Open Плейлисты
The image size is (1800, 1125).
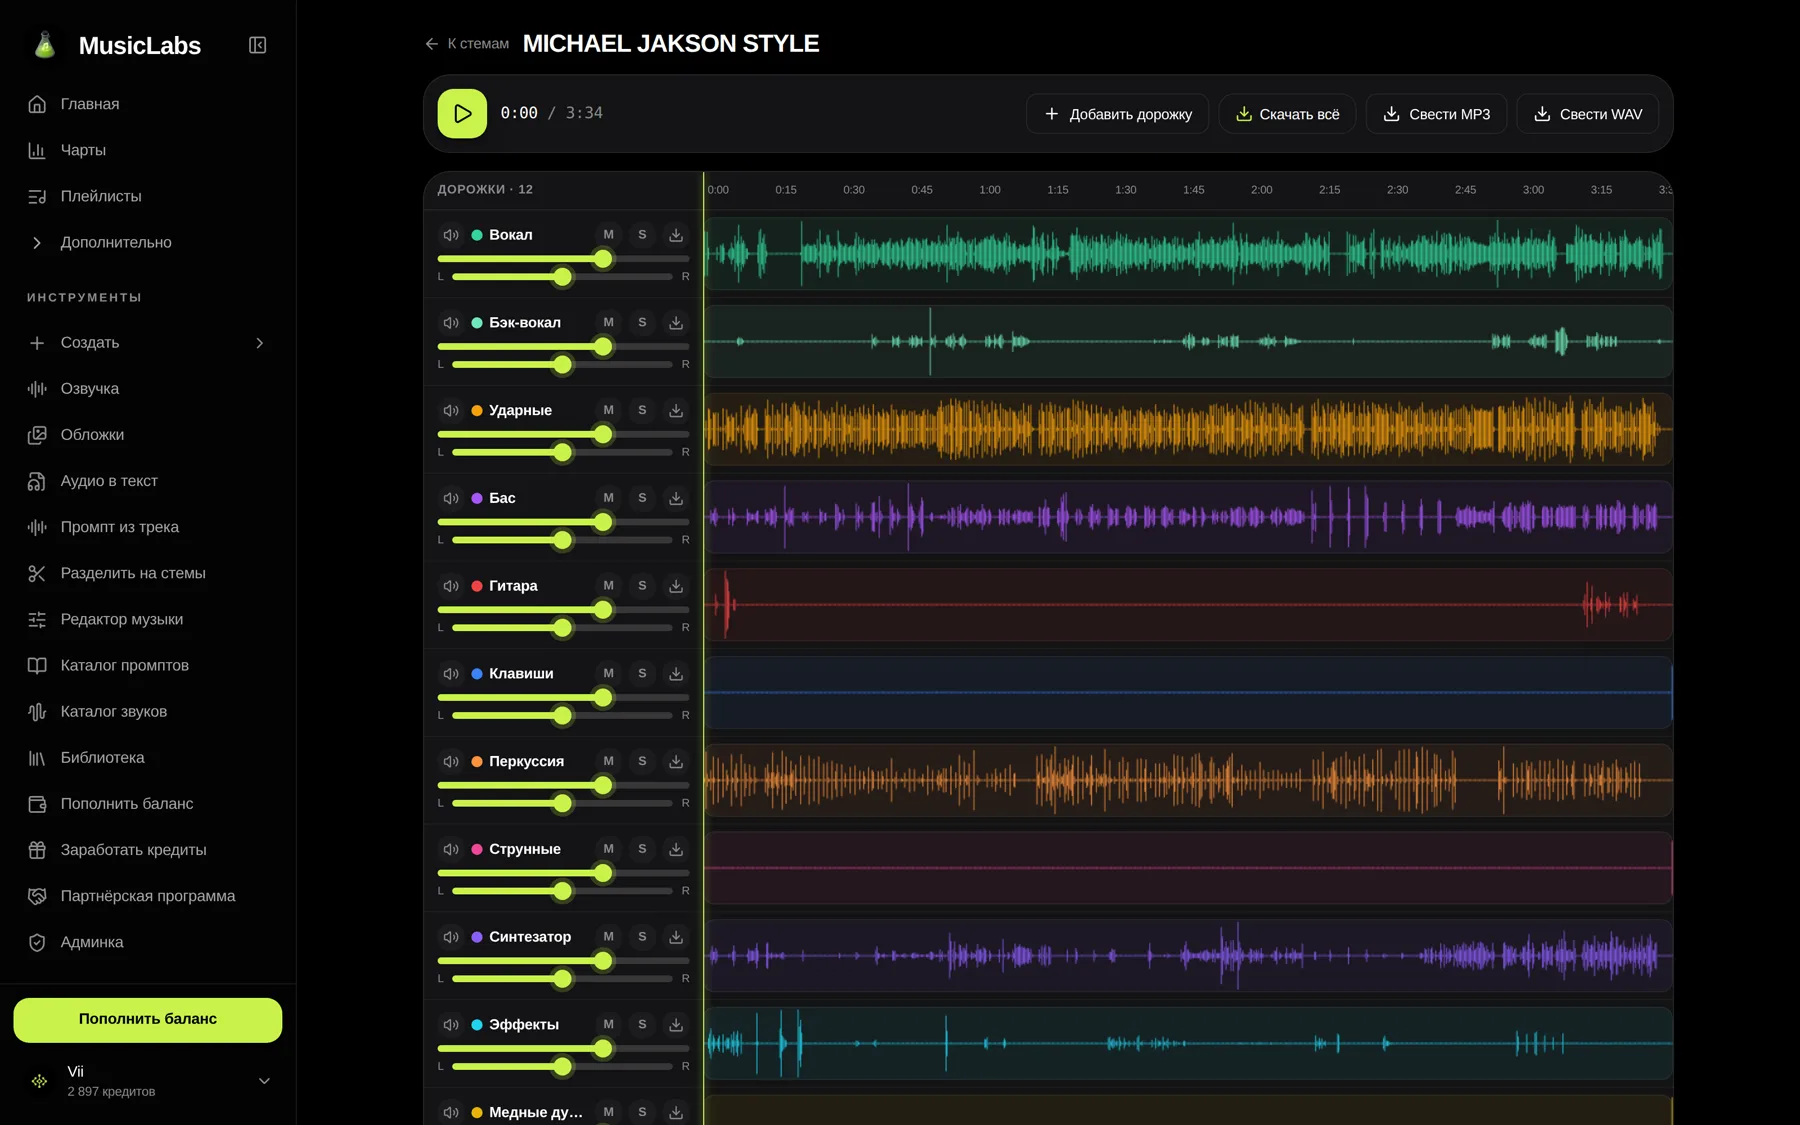(x=148, y=196)
